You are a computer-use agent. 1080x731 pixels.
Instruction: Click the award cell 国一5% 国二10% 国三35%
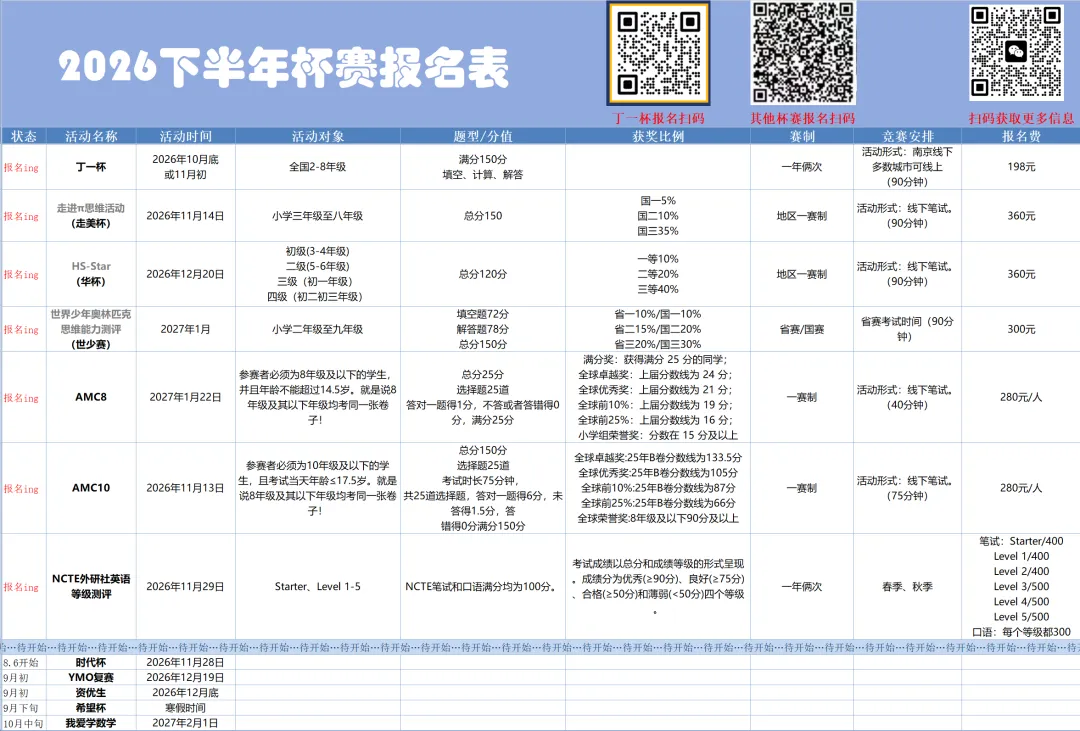(x=658, y=216)
